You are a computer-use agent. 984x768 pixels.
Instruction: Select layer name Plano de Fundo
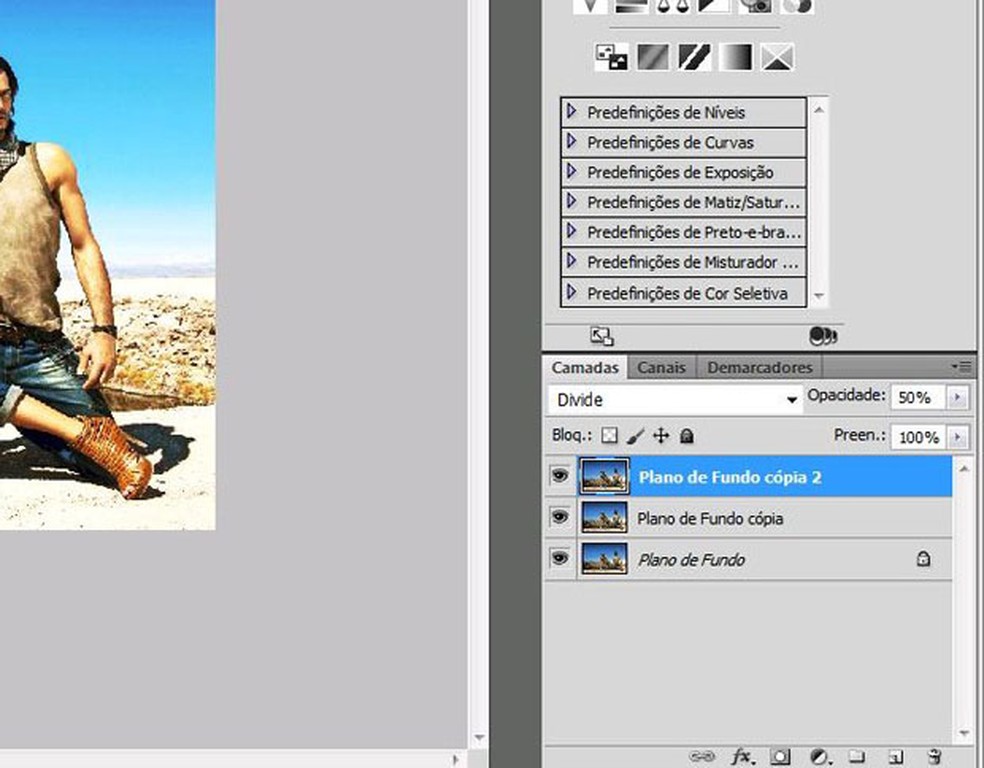(x=691, y=560)
